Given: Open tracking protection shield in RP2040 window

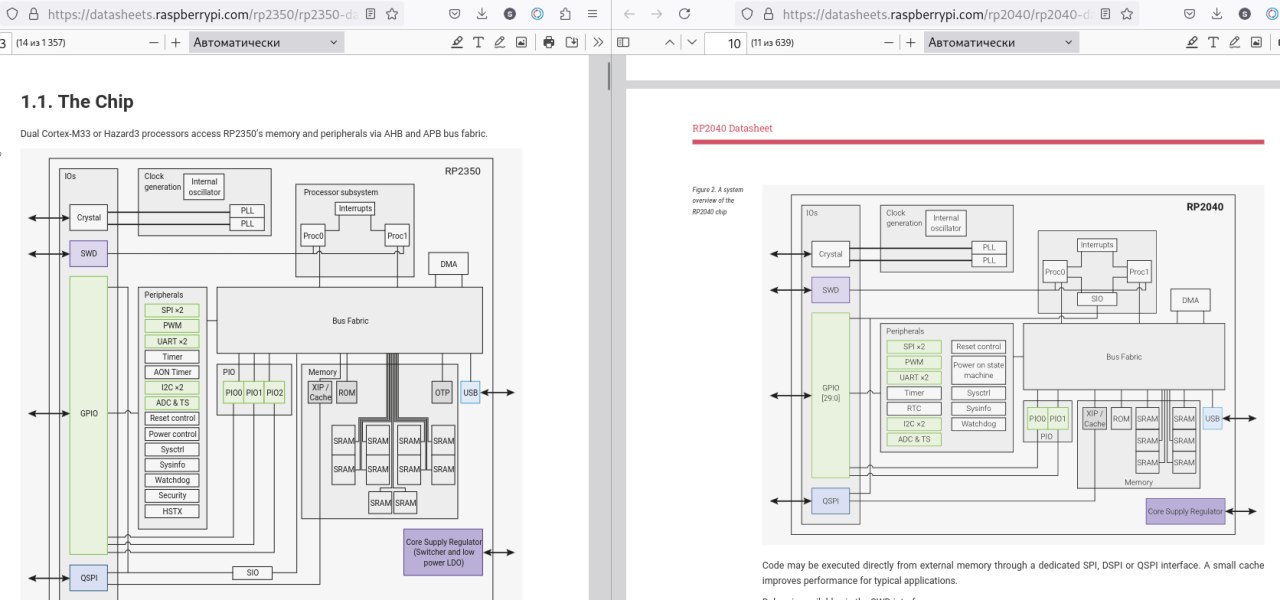Looking at the screenshot, I should coord(746,15).
